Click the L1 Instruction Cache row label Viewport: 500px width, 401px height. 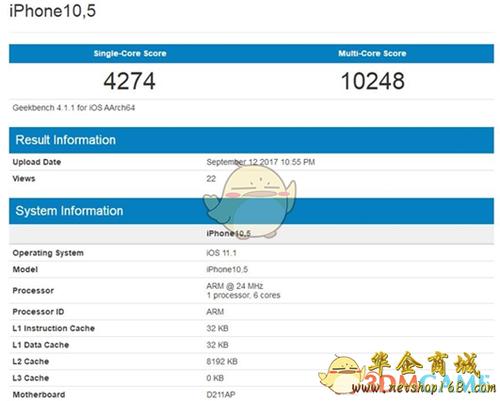54,328
